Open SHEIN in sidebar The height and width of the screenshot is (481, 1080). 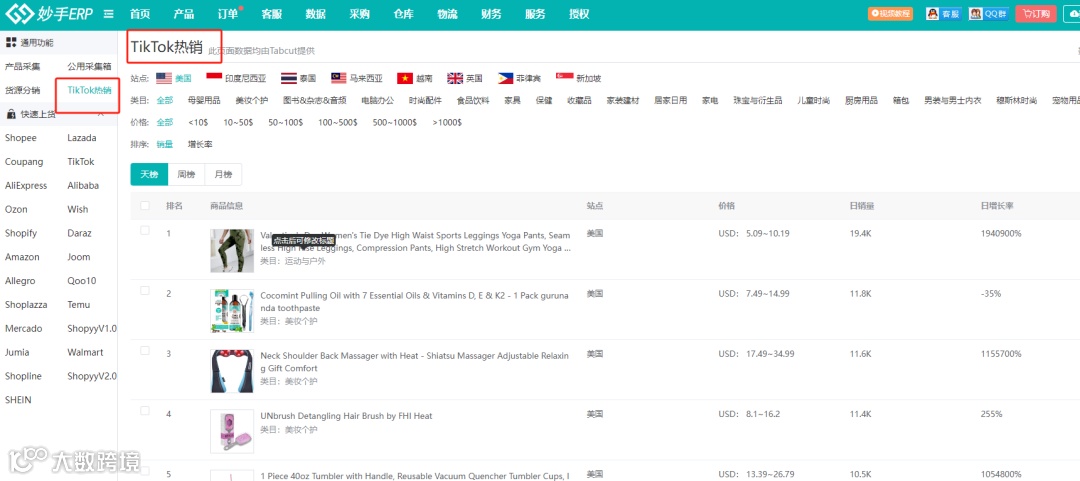18,400
